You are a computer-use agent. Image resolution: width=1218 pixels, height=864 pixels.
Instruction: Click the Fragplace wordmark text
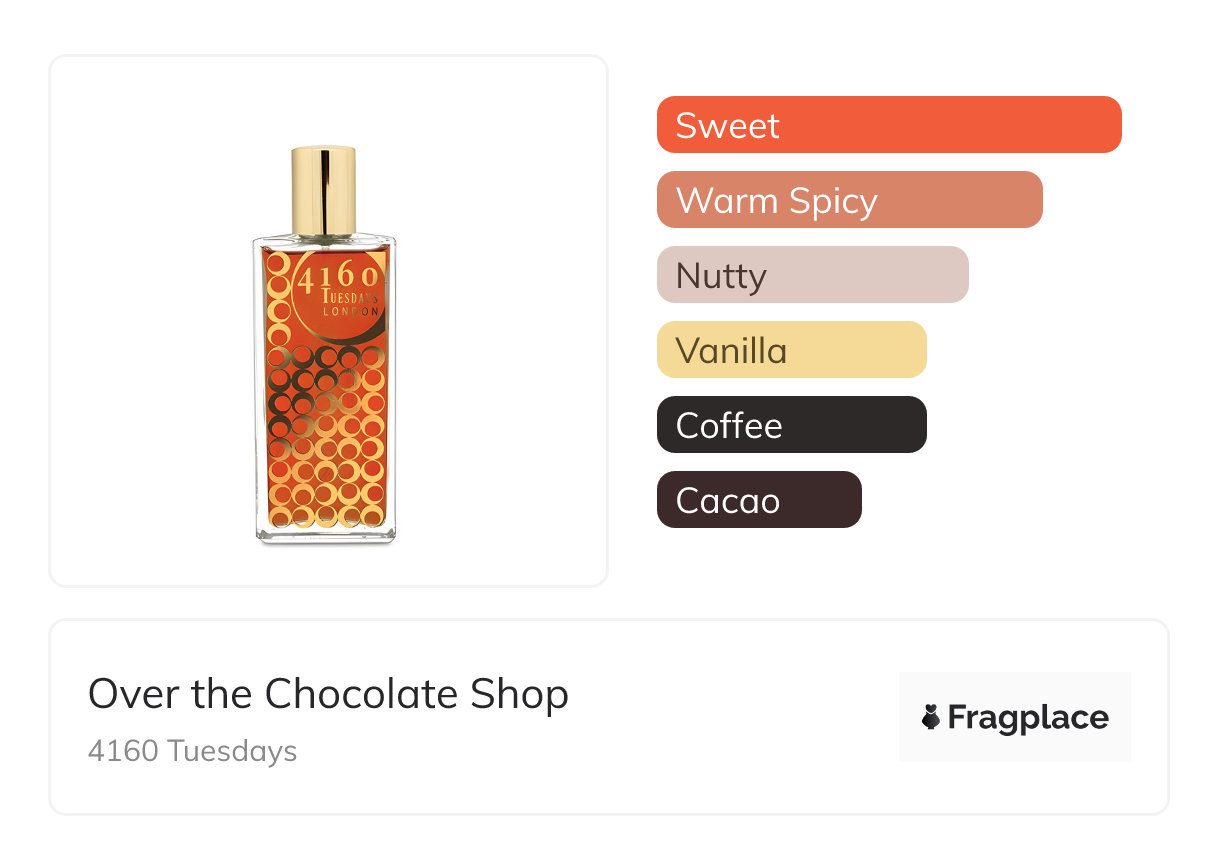[1028, 718]
